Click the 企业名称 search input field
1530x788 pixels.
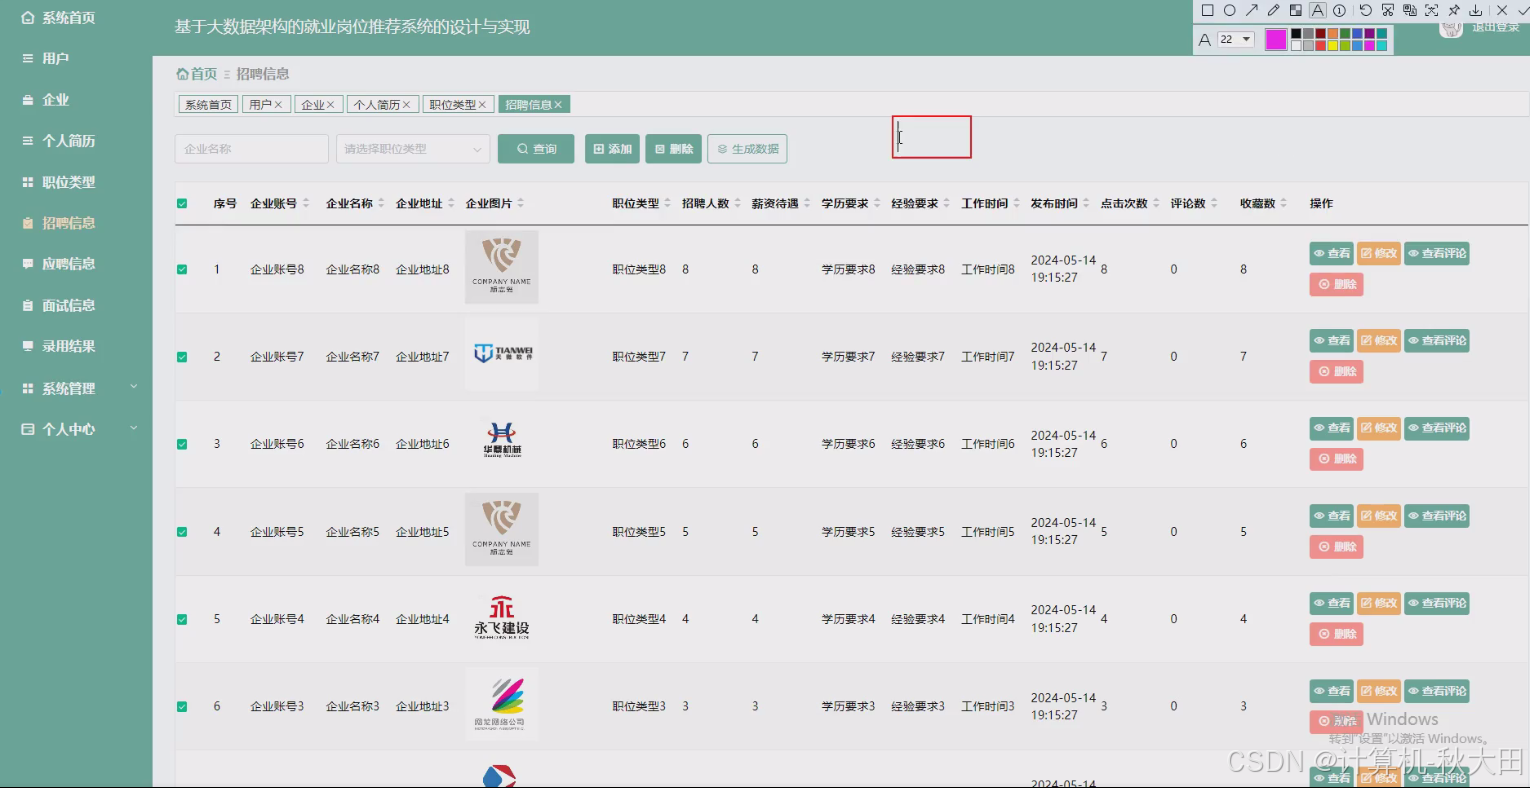click(x=252, y=149)
